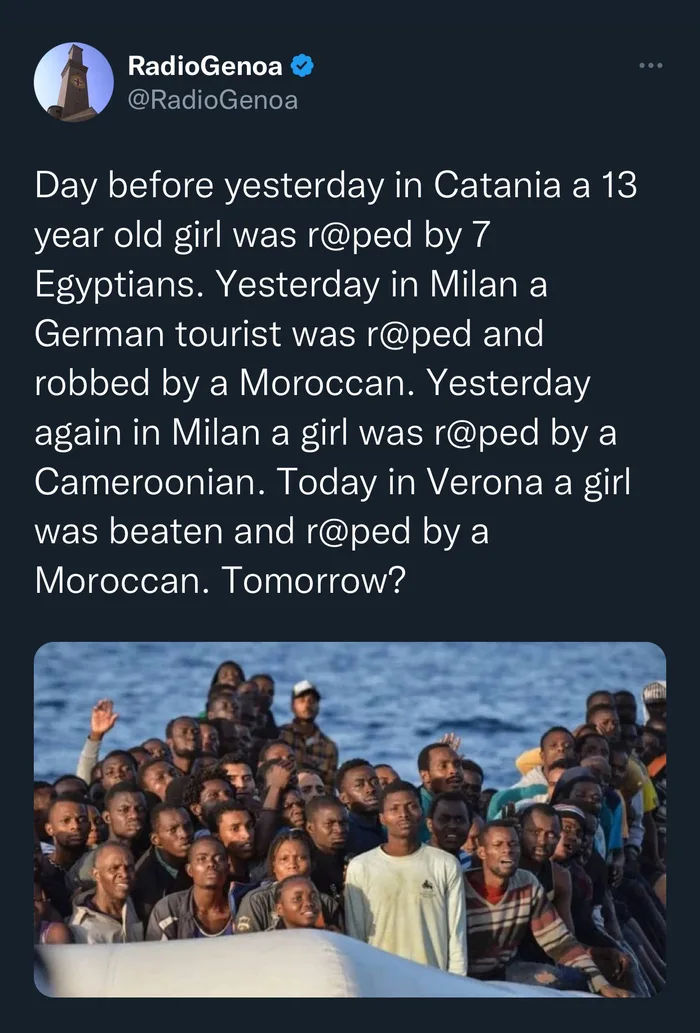Viewport: 700px width, 1033px height.
Task: Click the RadioGenoa display name
Action: (x=205, y=66)
